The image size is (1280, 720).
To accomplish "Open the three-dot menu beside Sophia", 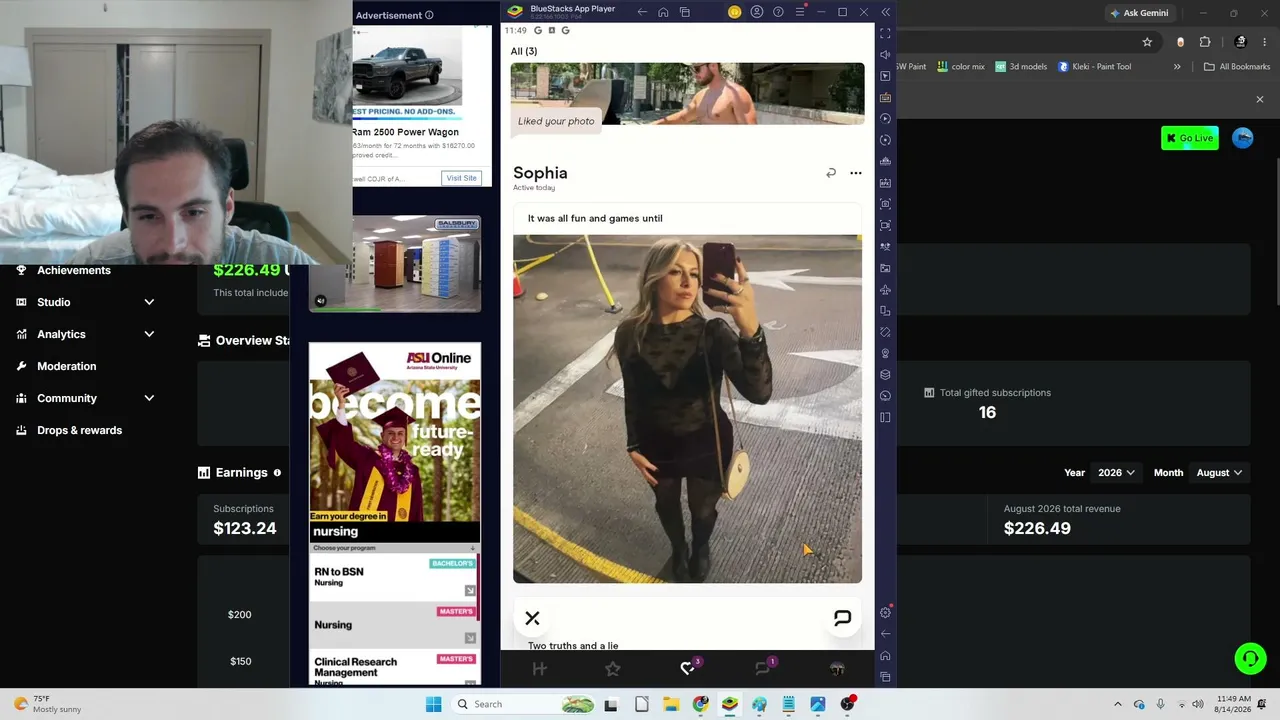I will (x=855, y=173).
